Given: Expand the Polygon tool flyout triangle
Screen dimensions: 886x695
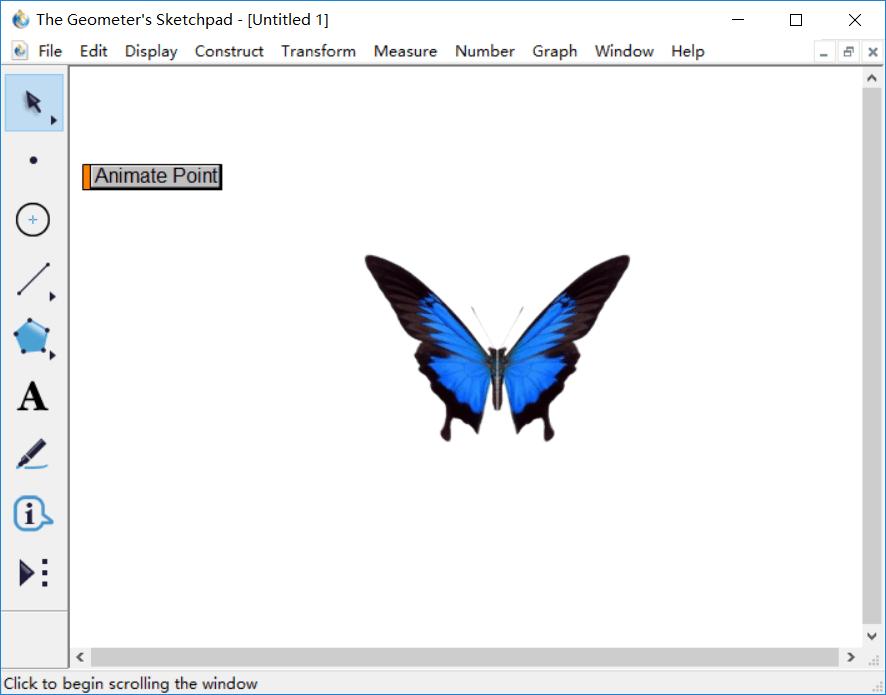Looking at the screenshot, I should coord(53,355).
